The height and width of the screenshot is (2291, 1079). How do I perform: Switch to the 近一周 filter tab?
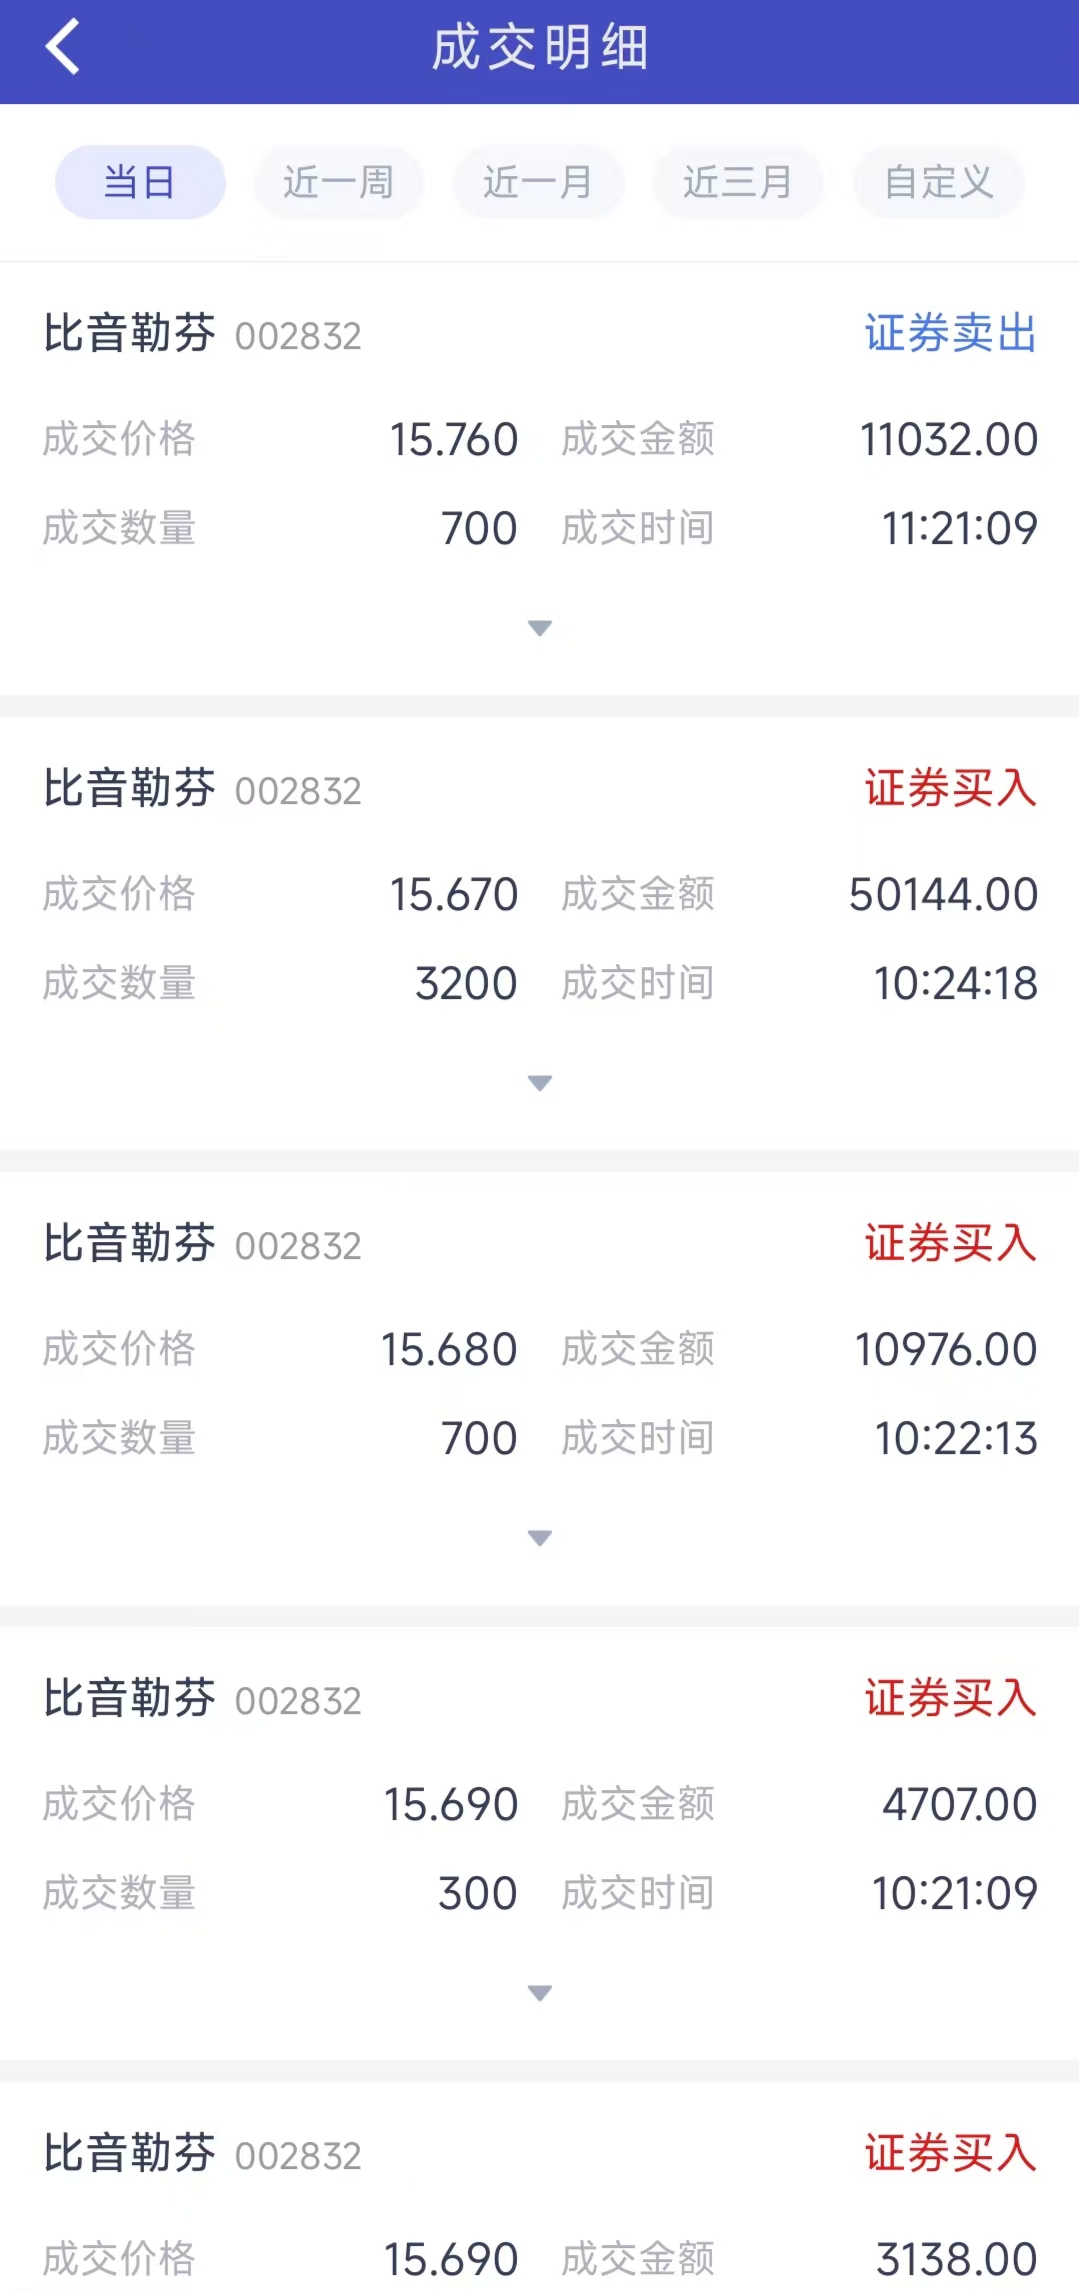(338, 182)
